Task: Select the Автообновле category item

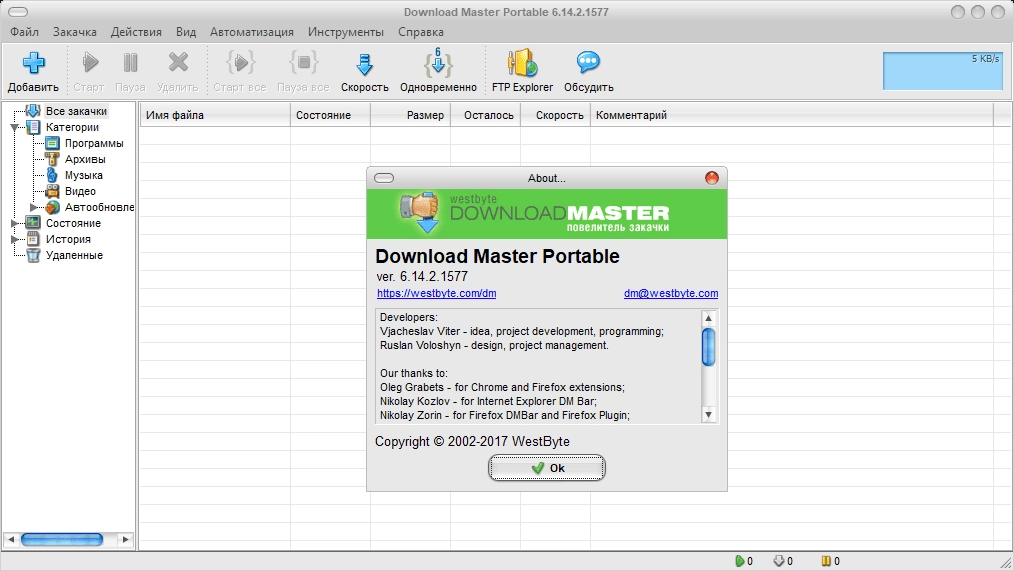Action: [99, 208]
